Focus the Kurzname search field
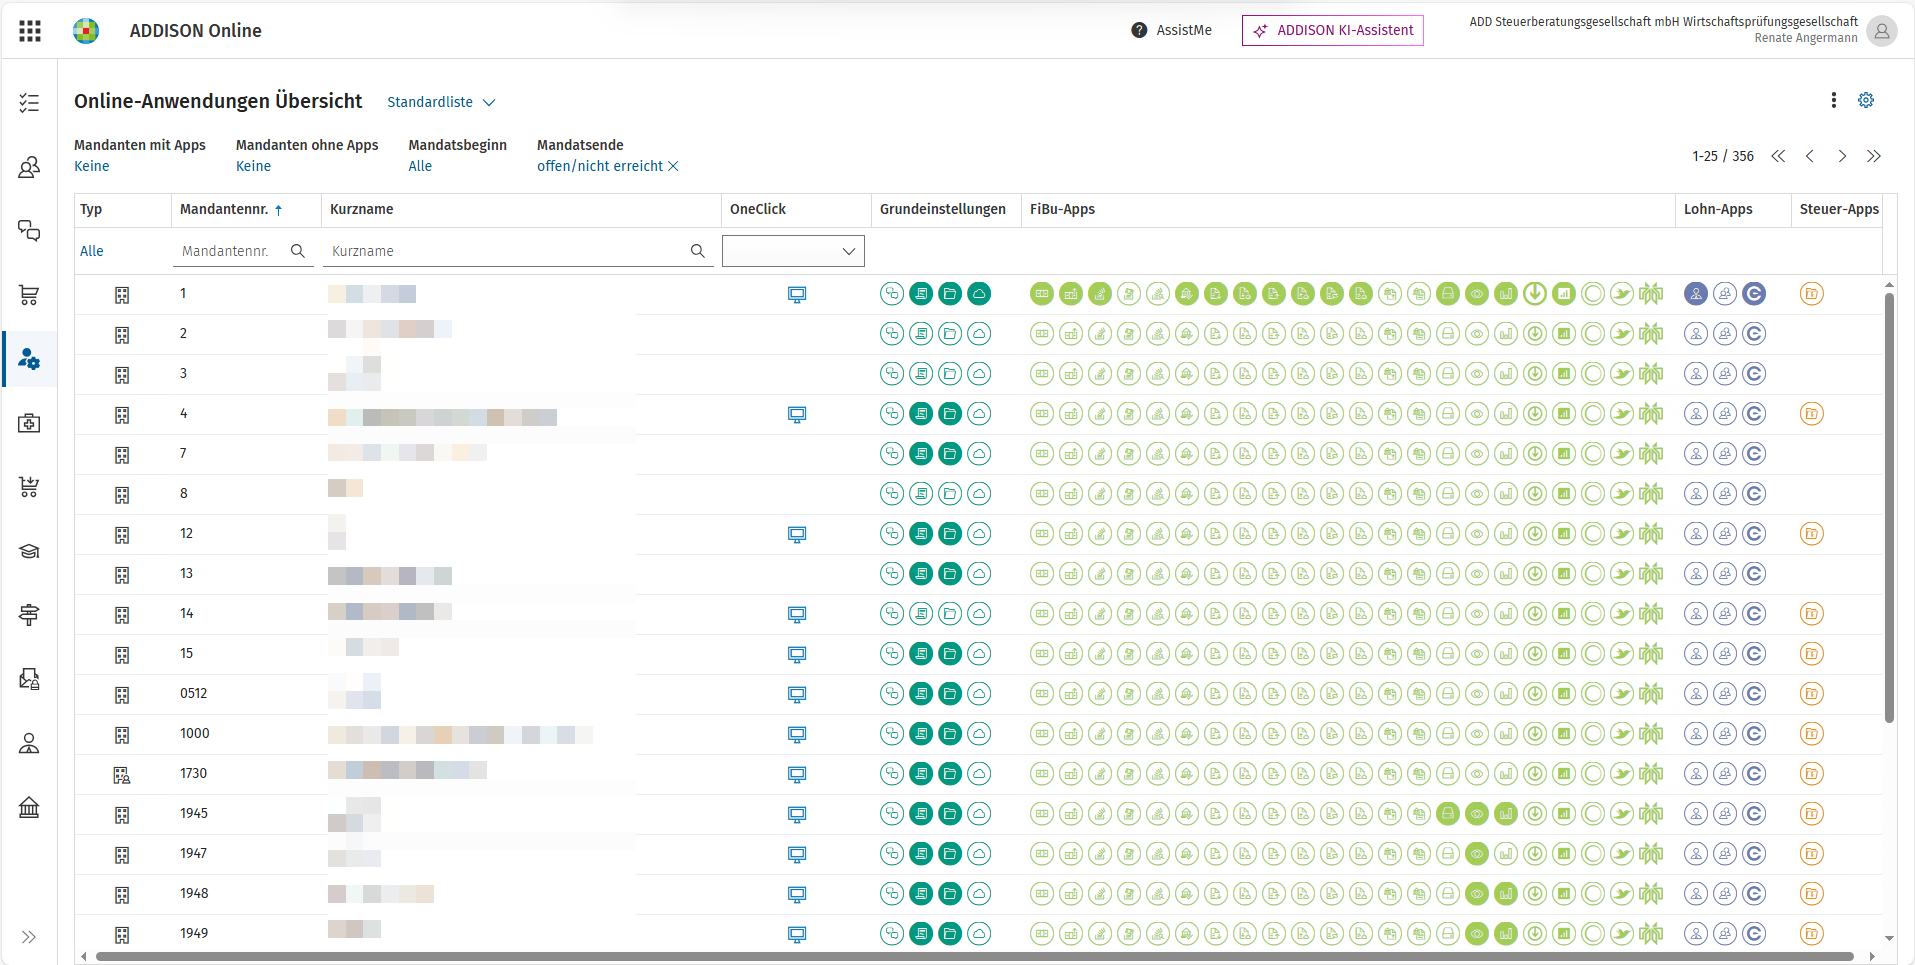The height and width of the screenshot is (965, 1915). [518, 251]
